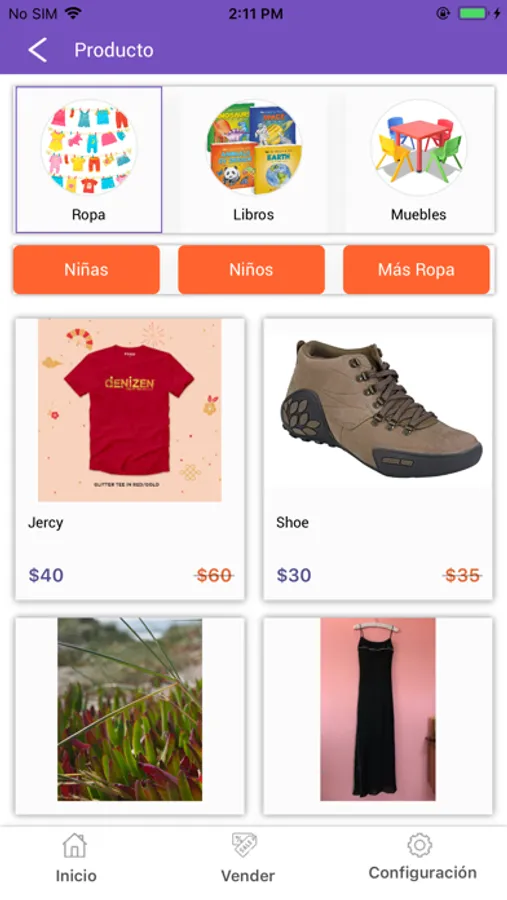Click the Producto page title
The height and width of the screenshot is (900, 507).
(114, 50)
